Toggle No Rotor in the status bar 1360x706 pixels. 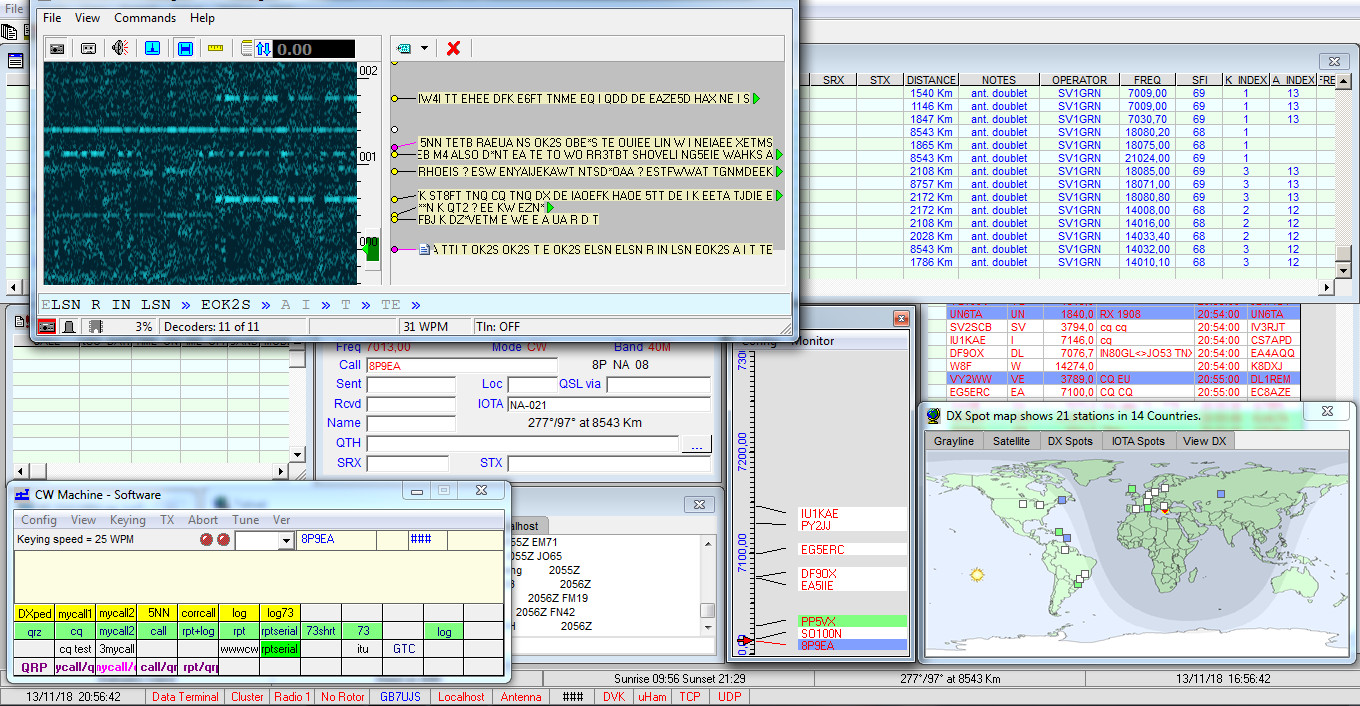point(342,697)
